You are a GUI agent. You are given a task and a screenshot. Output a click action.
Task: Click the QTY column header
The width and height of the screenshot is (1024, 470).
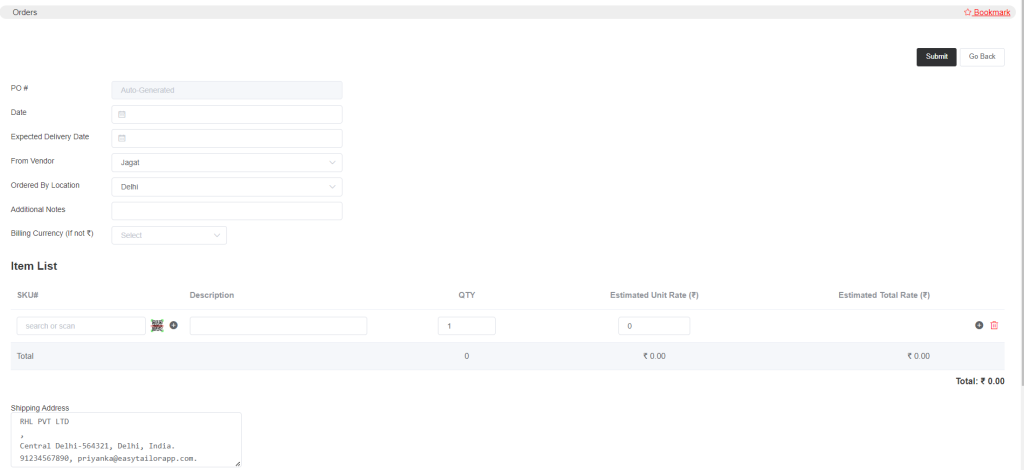point(466,295)
